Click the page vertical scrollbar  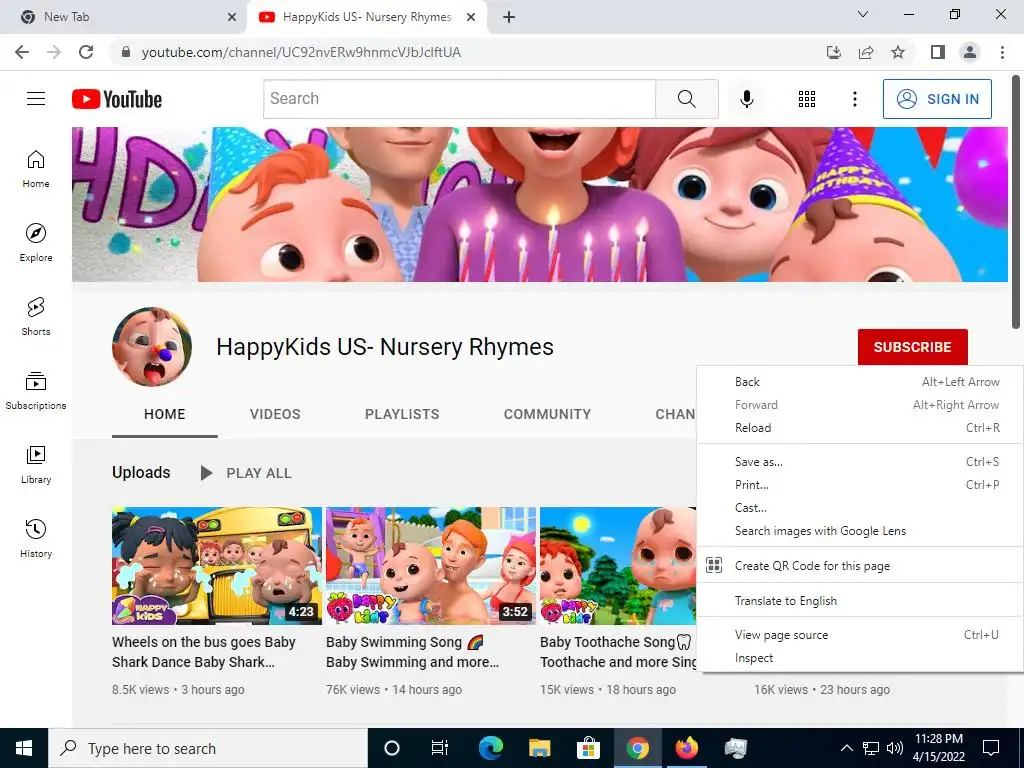[1016, 202]
